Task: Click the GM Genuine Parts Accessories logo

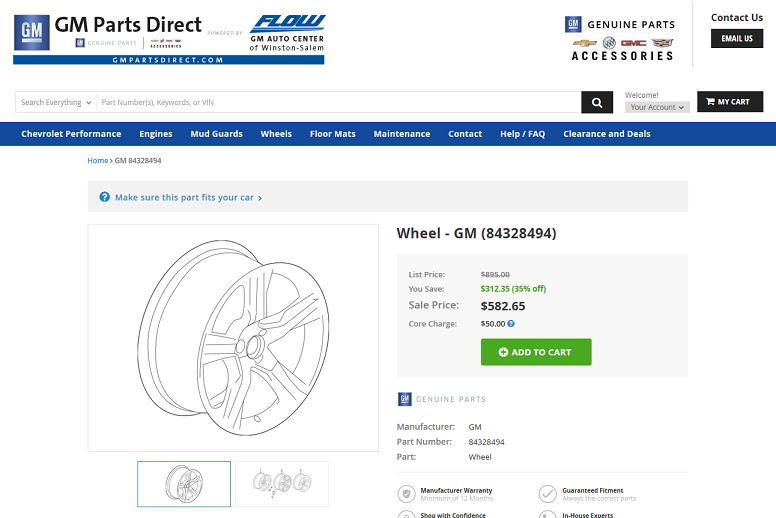Action: (x=621, y=39)
